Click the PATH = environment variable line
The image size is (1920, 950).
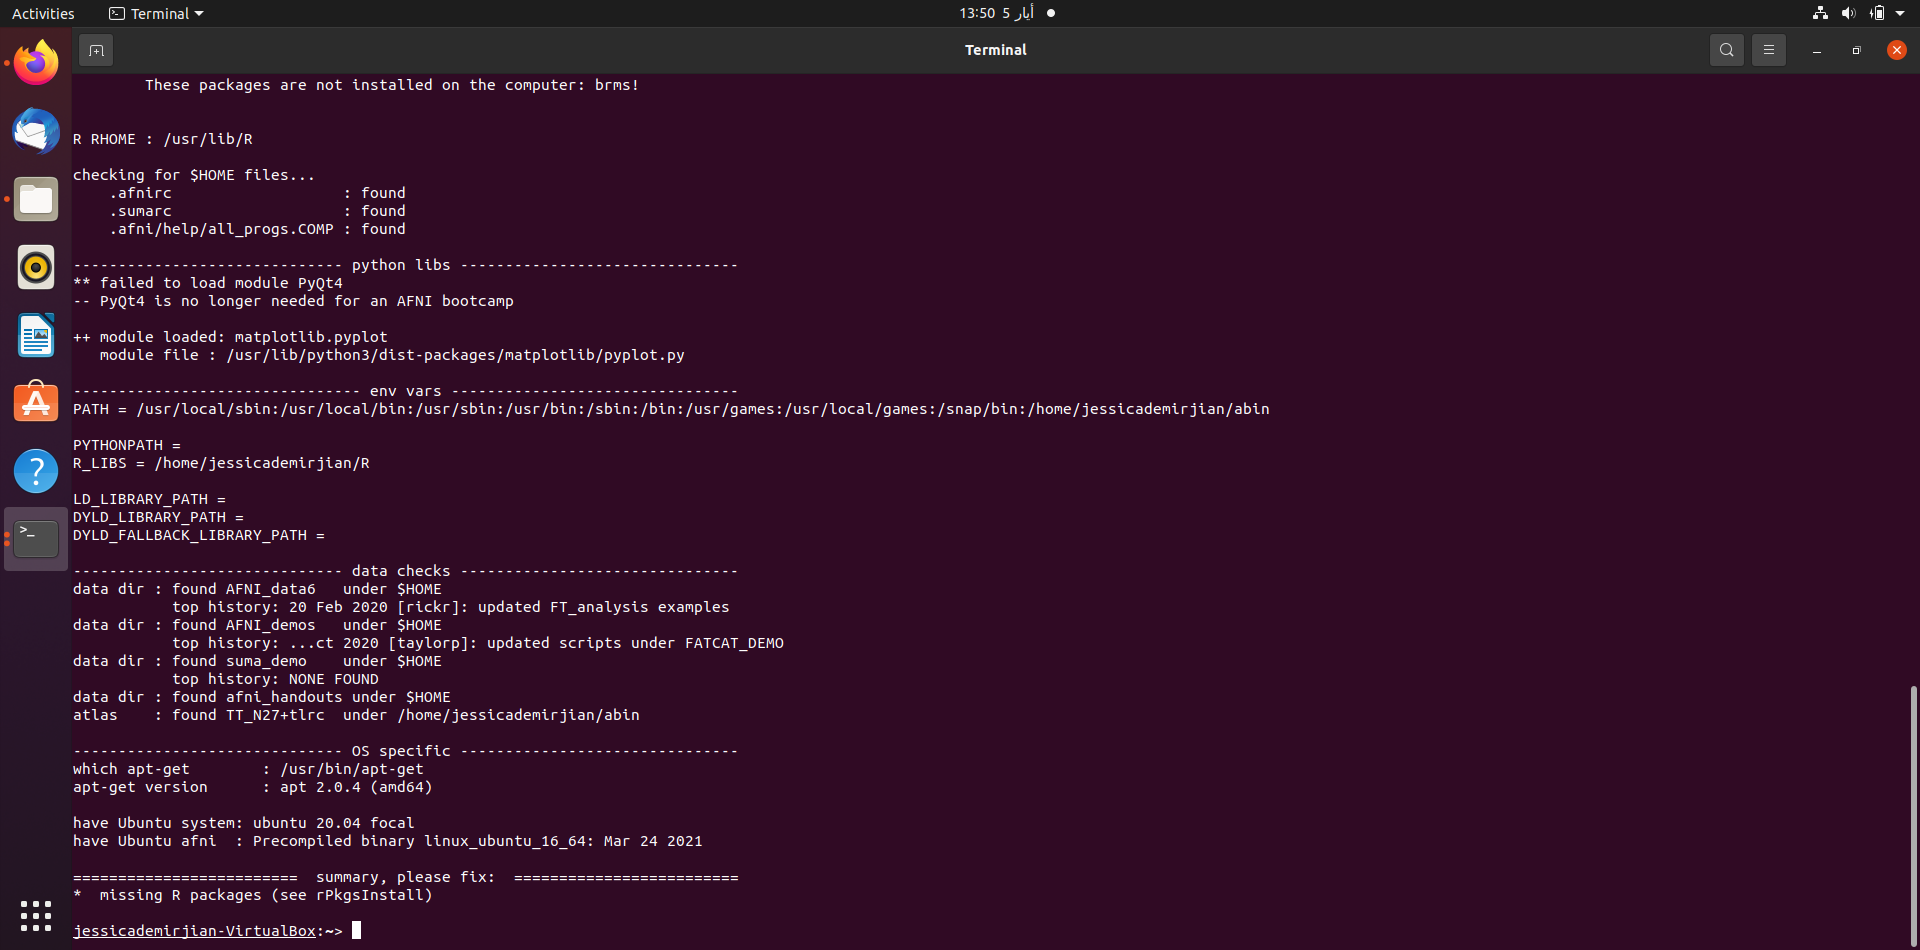(671, 409)
